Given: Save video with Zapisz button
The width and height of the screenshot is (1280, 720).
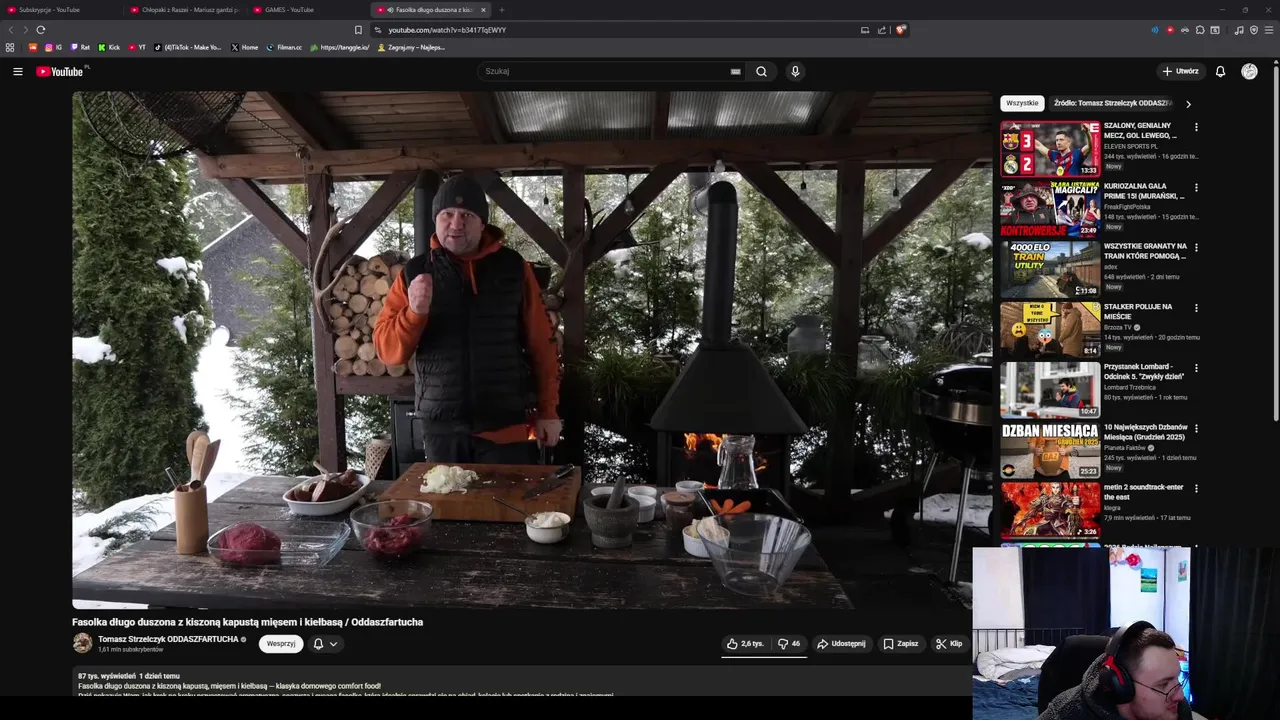Looking at the screenshot, I should coord(901,644).
